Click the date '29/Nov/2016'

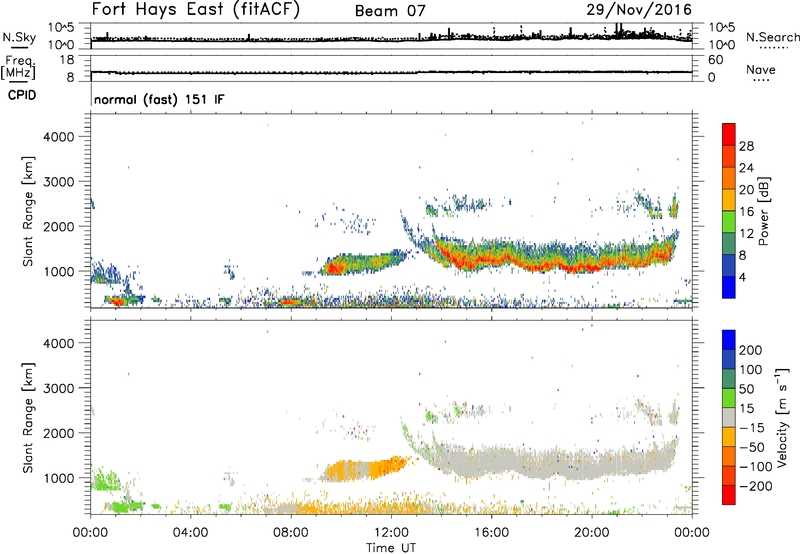[639, 9]
